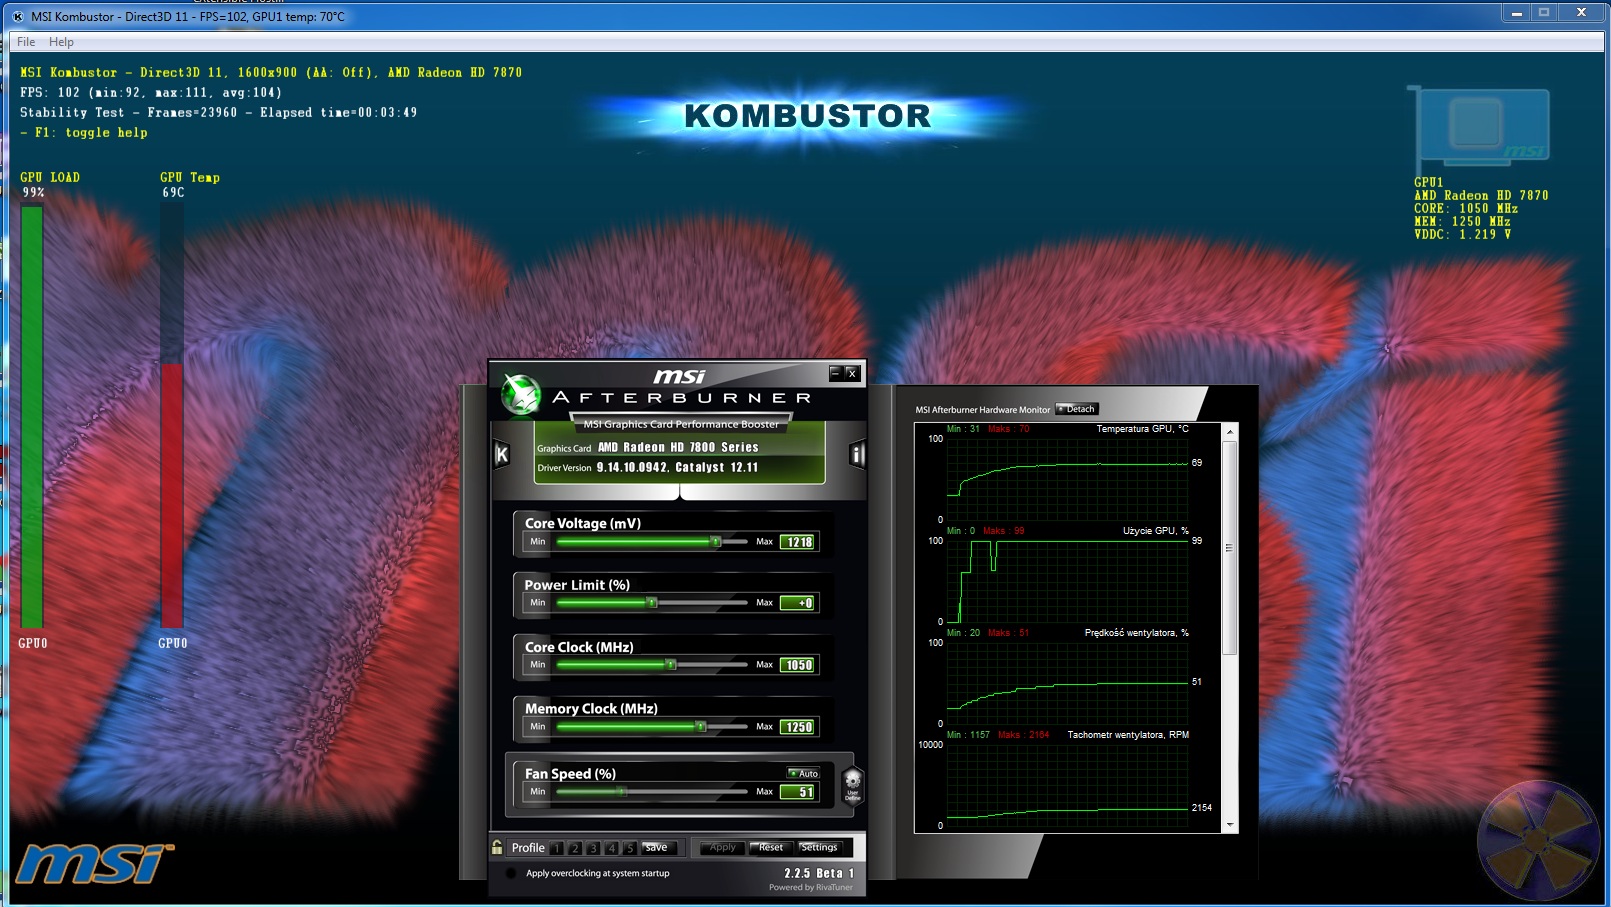Click the Memory Clock value field 1250

pyautogui.click(x=799, y=727)
